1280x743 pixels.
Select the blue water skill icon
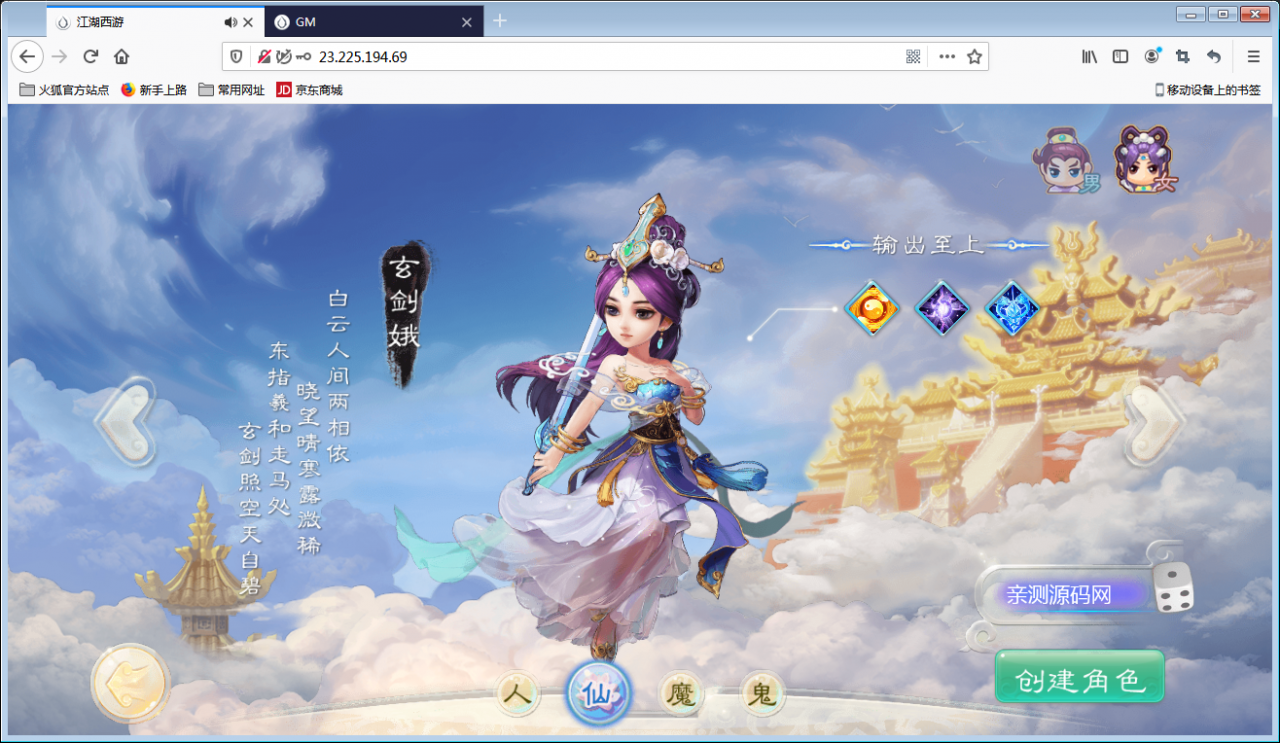(x=1012, y=309)
